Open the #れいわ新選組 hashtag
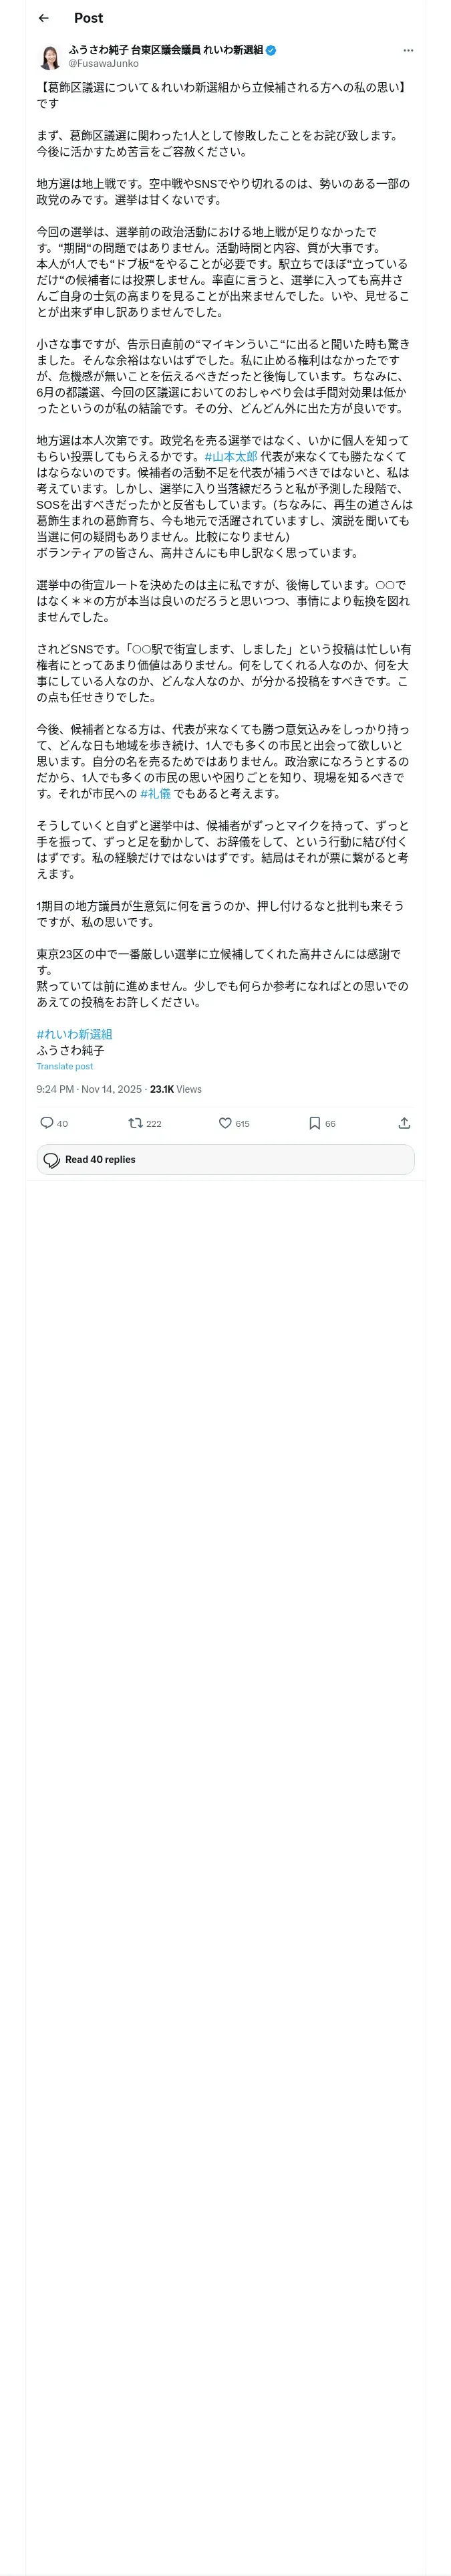This screenshot has height=2576, width=451. click(x=75, y=1034)
